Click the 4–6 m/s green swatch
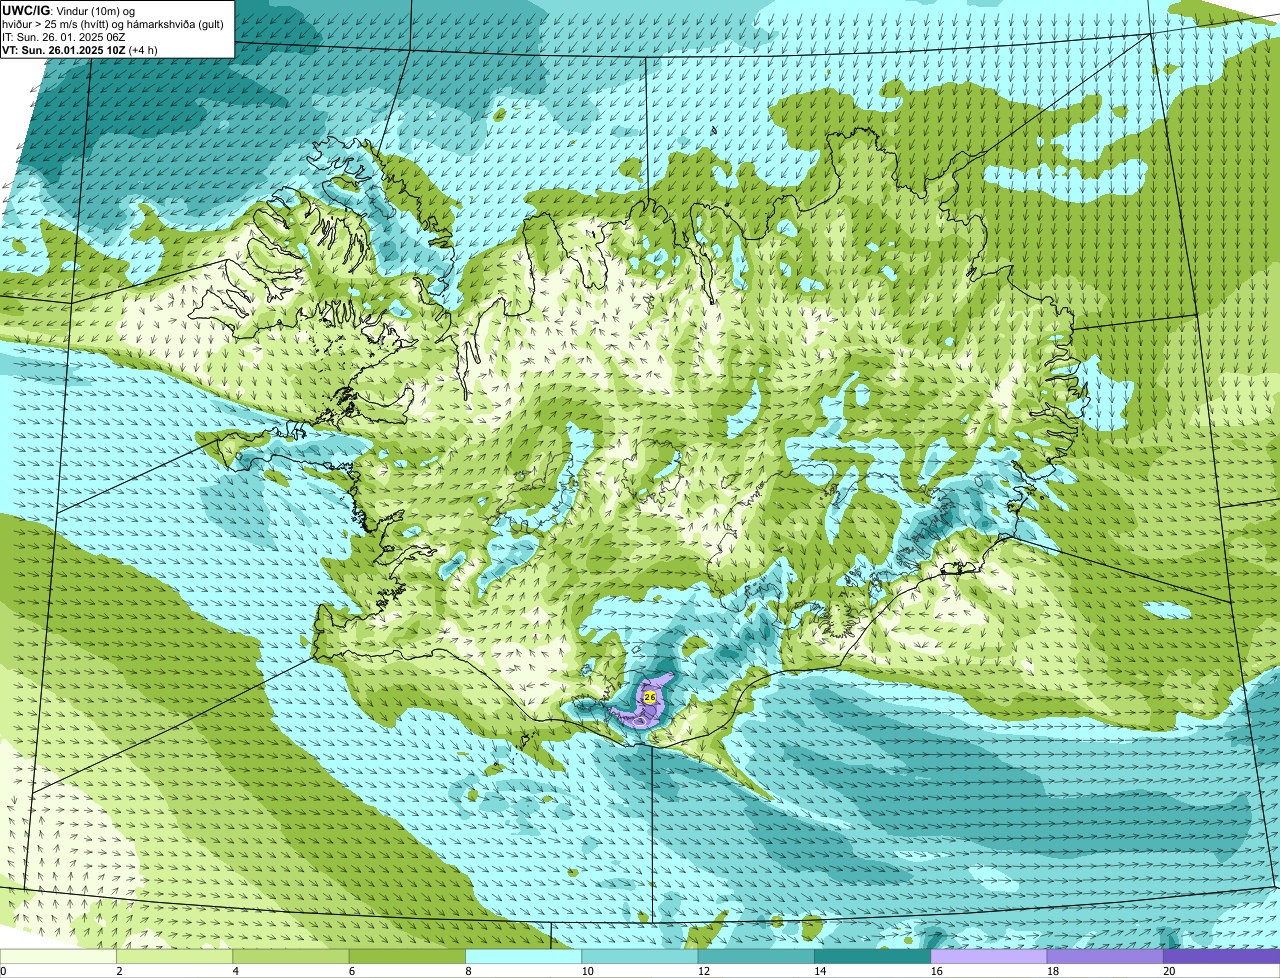1280x978 pixels. [291, 956]
